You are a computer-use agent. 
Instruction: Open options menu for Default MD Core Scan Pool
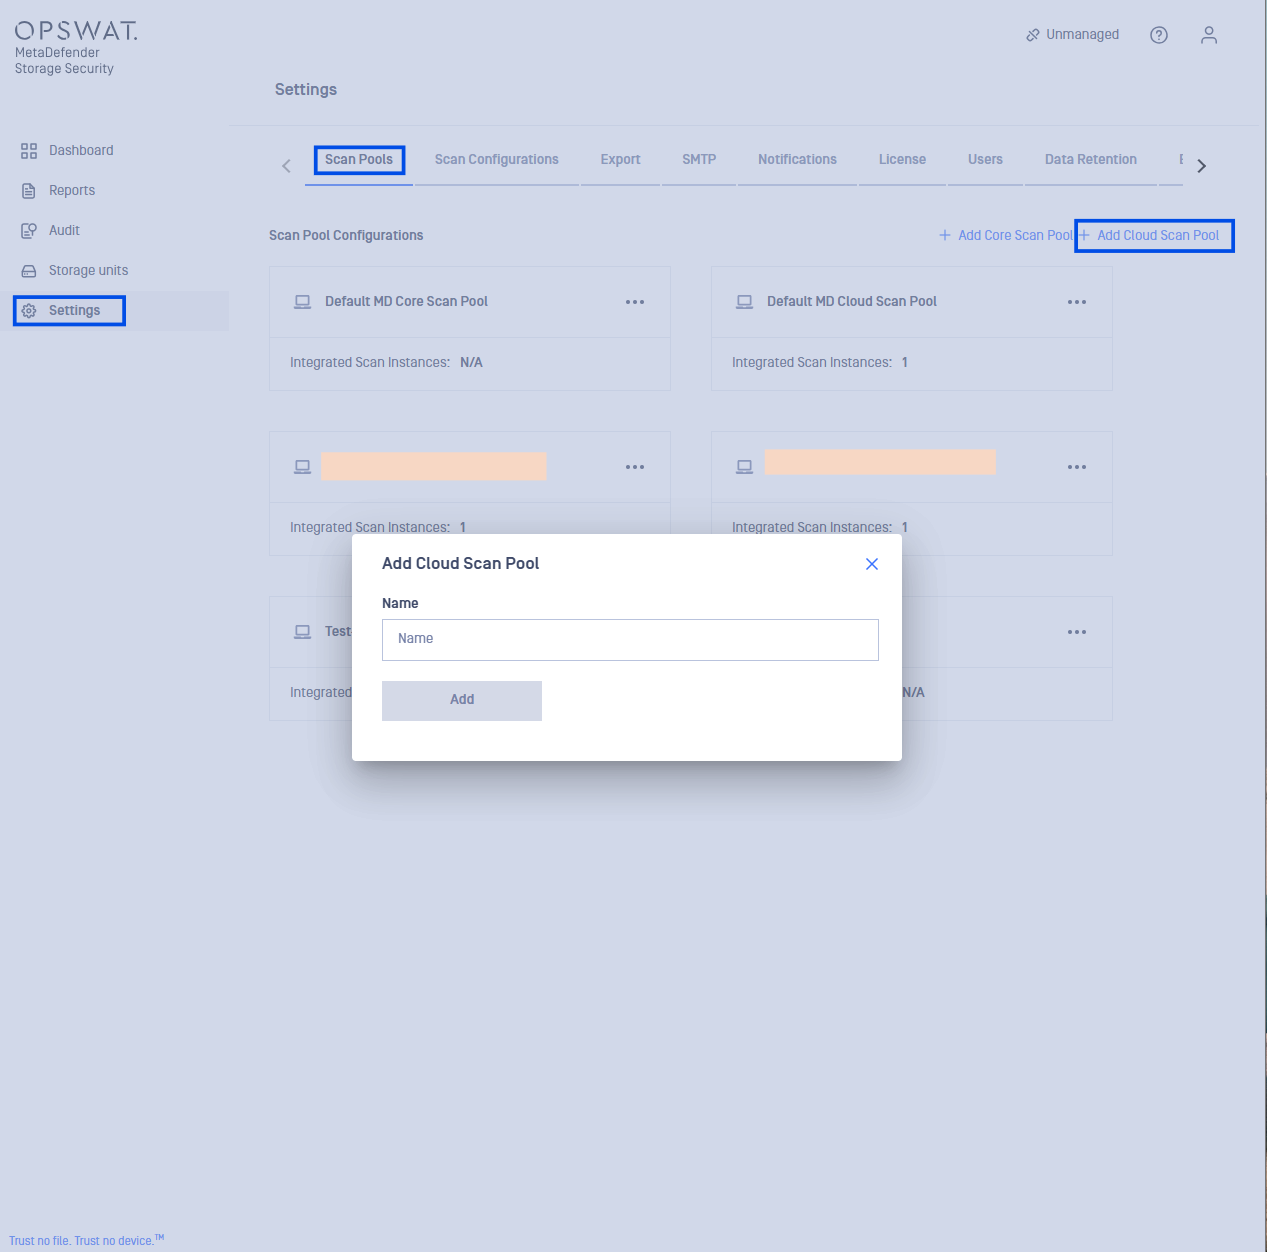635,302
